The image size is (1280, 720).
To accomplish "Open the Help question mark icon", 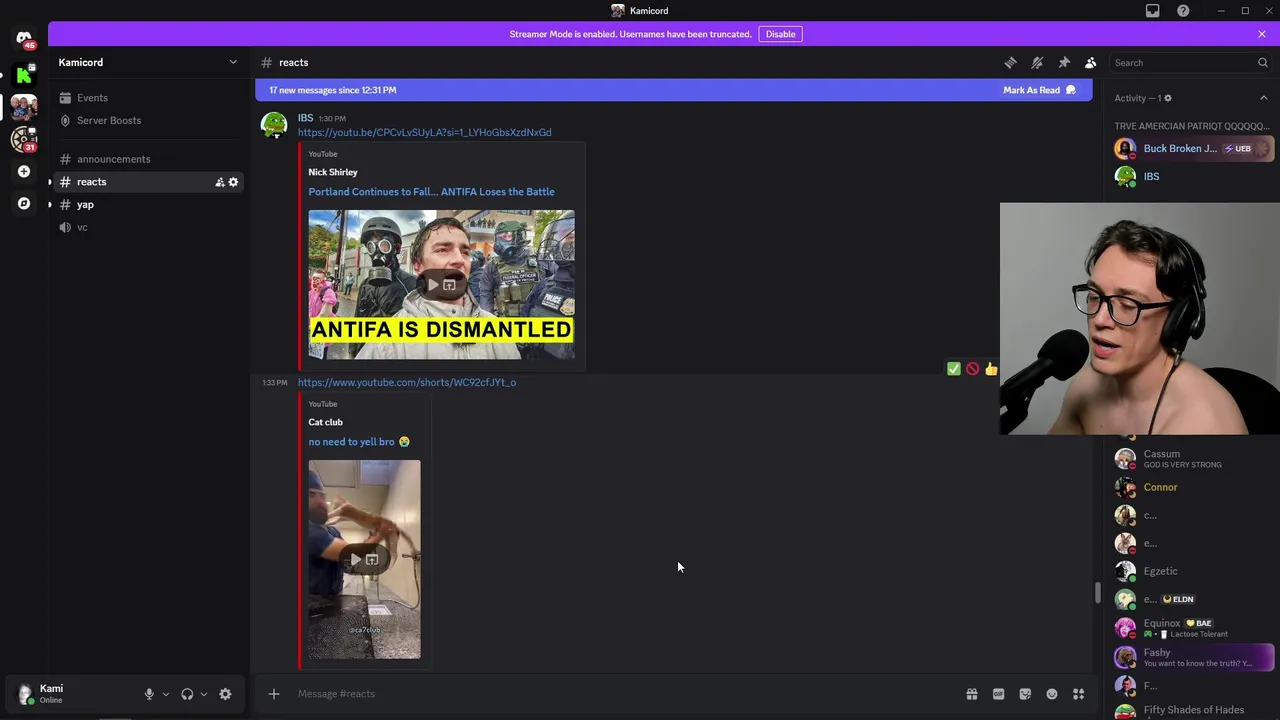I will (x=1183, y=11).
